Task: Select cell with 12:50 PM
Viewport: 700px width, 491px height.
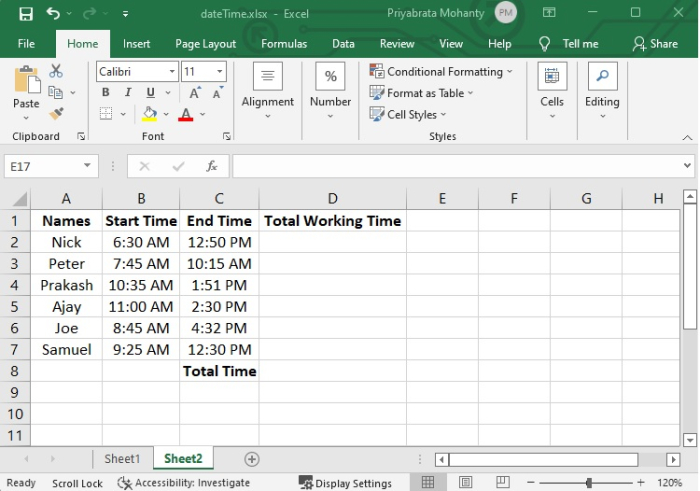Action: coord(219,242)
